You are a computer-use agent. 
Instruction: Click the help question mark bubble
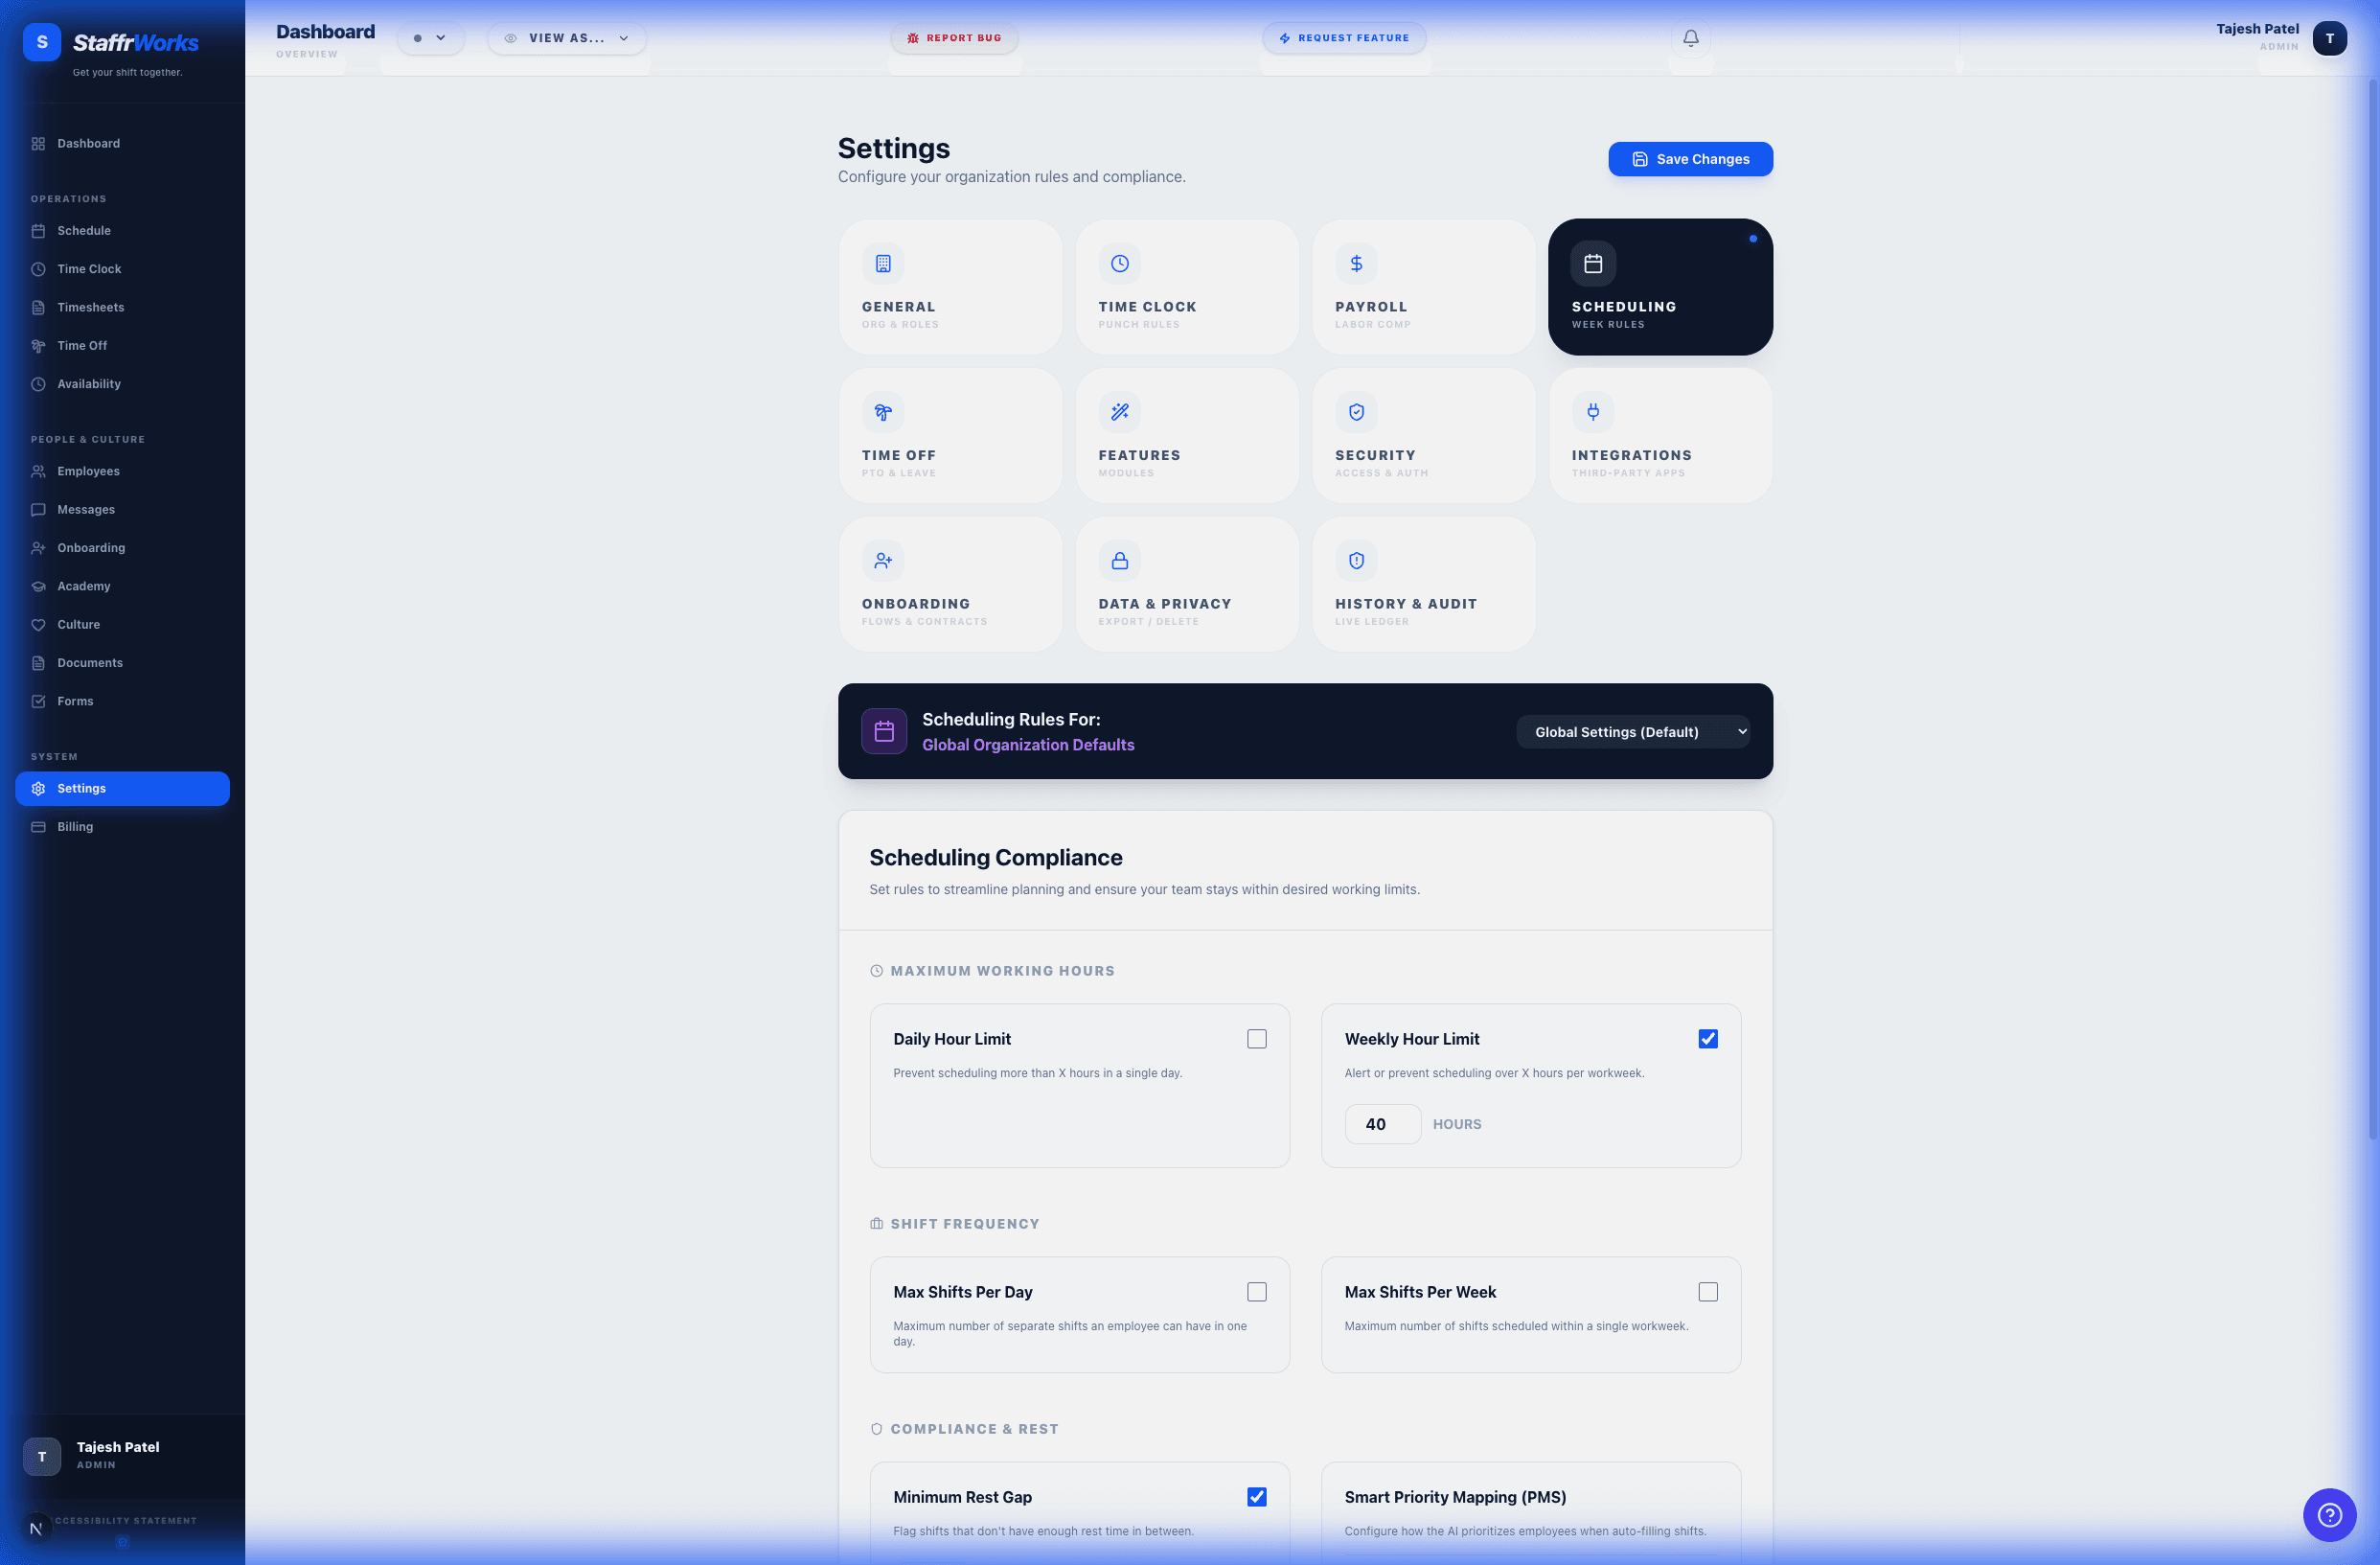[x=2328, y=1515]
